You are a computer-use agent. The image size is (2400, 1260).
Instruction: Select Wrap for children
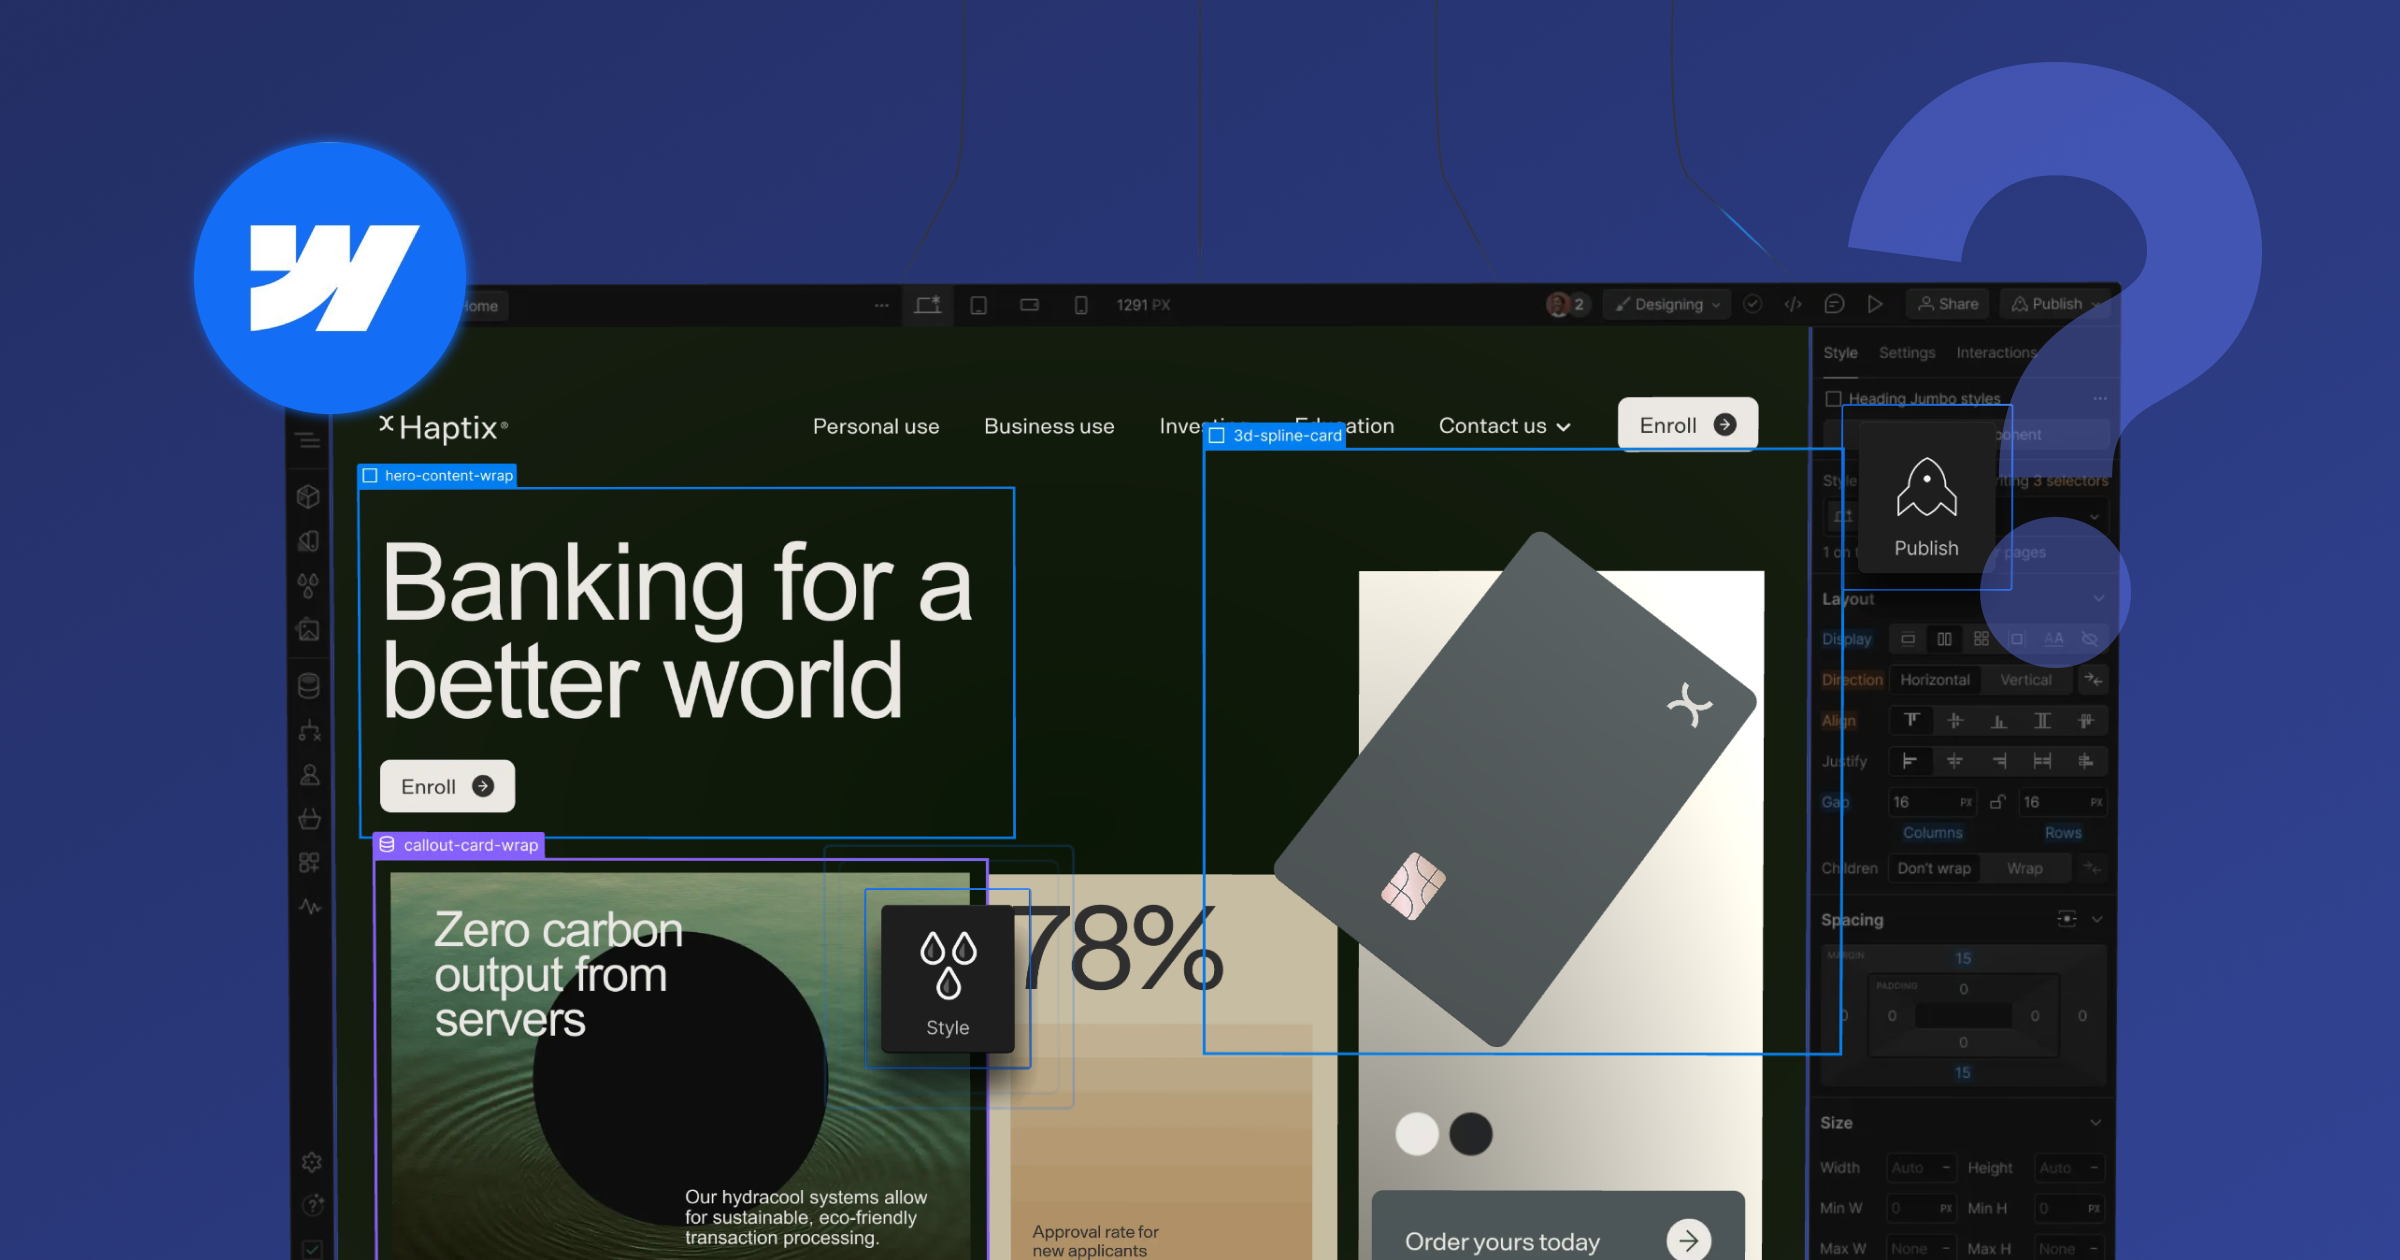(x=2024, y=868)
